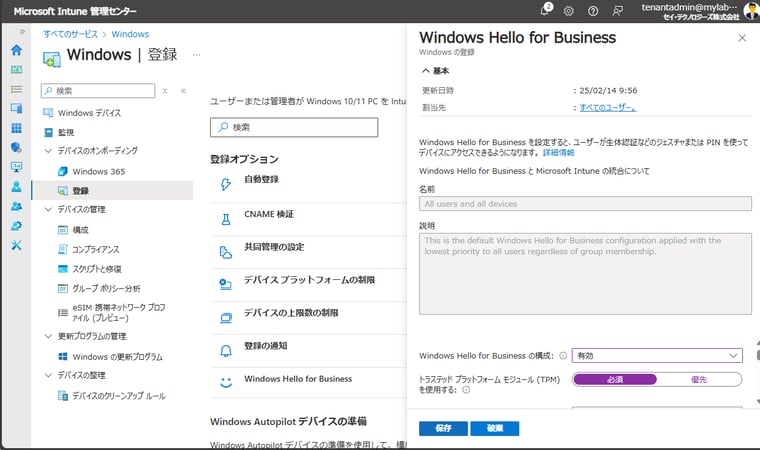The height and width of the screenshot is (450, 760).
Task: Open eSIM 携帯ネットワーク プロファイル item
Action: point(119,313)
